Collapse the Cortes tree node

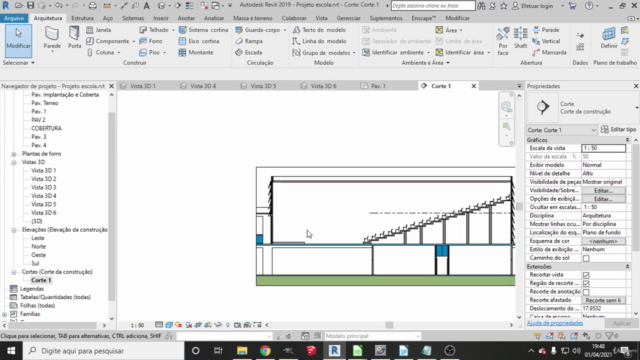click(14, 272)
